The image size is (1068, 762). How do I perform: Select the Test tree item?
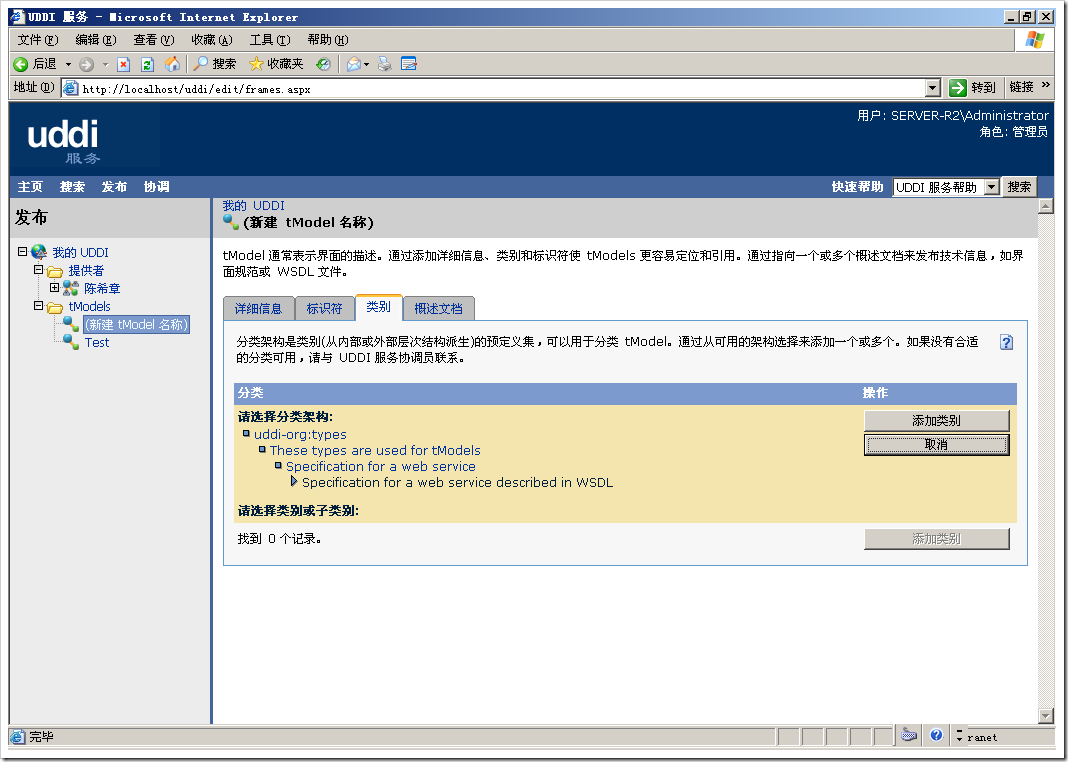(97, 343)
